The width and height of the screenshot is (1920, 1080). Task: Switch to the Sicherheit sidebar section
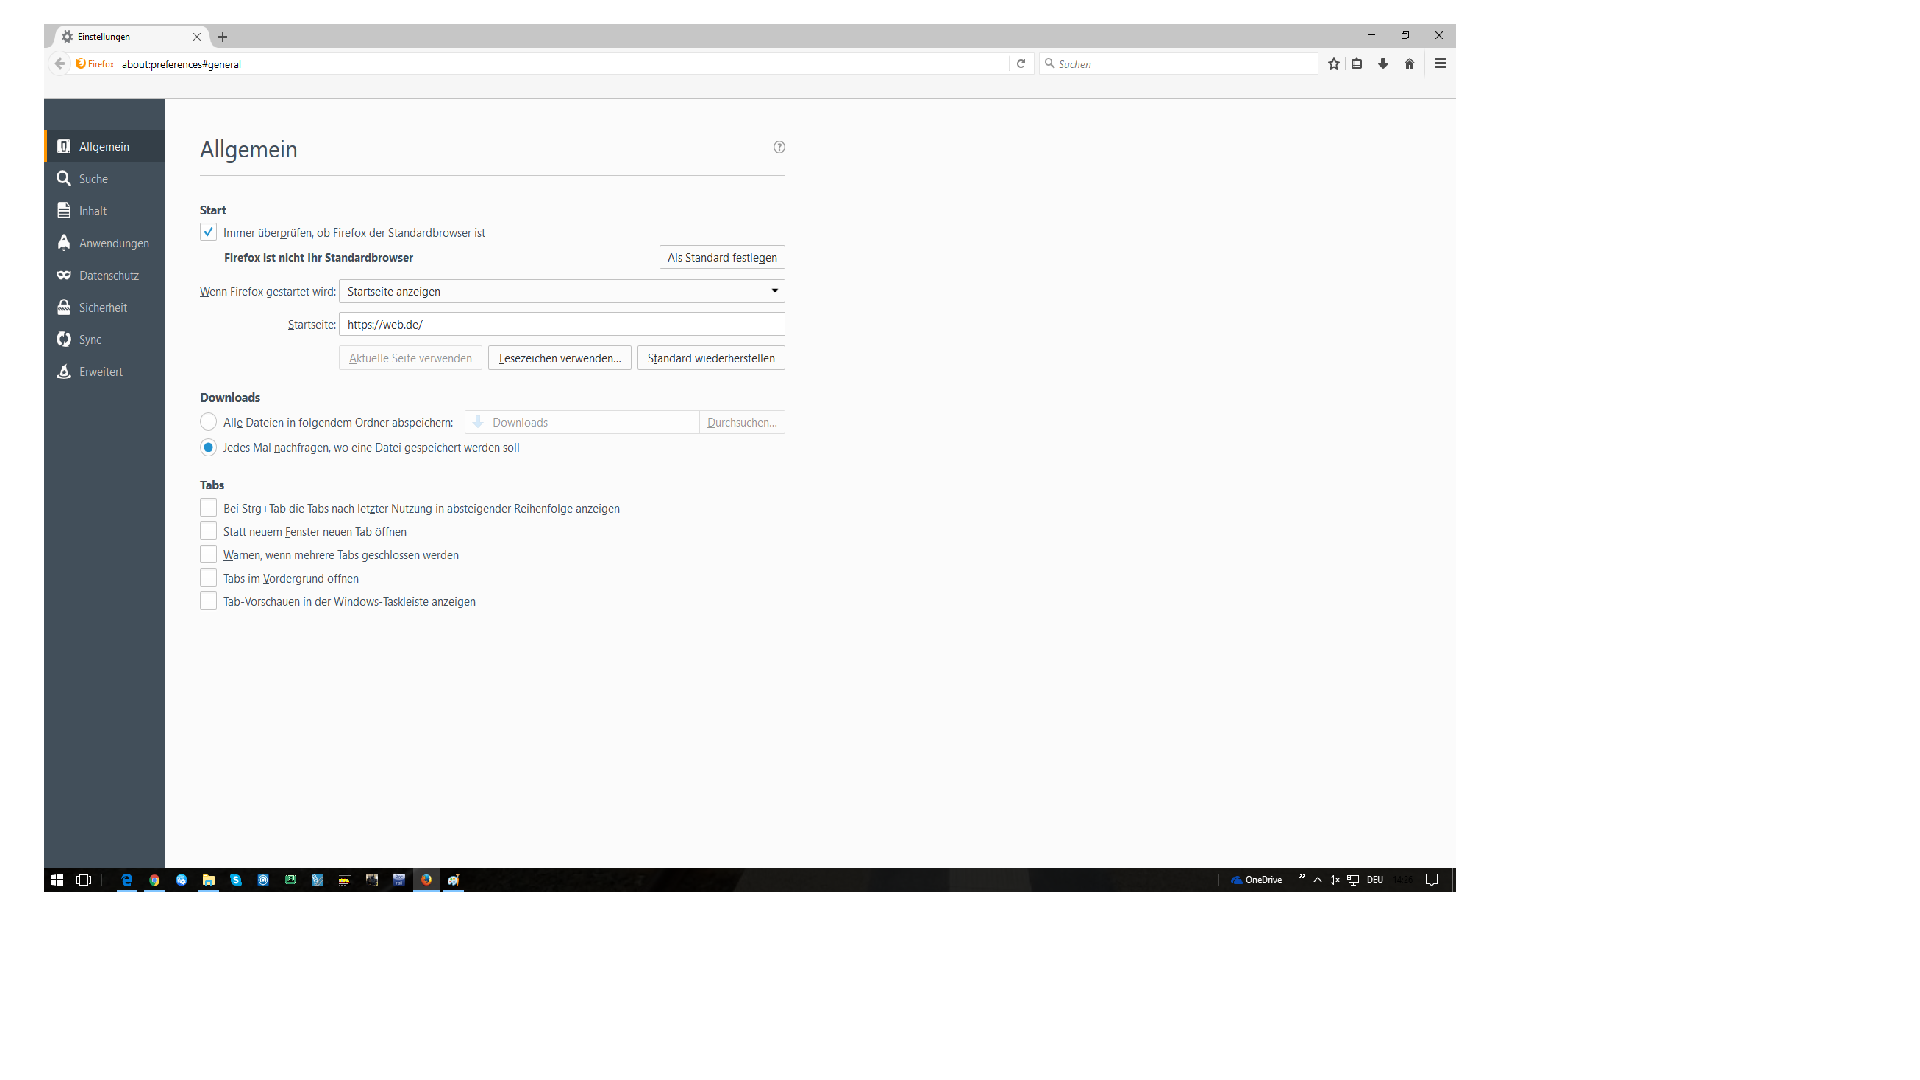click(x=102, y=308)
